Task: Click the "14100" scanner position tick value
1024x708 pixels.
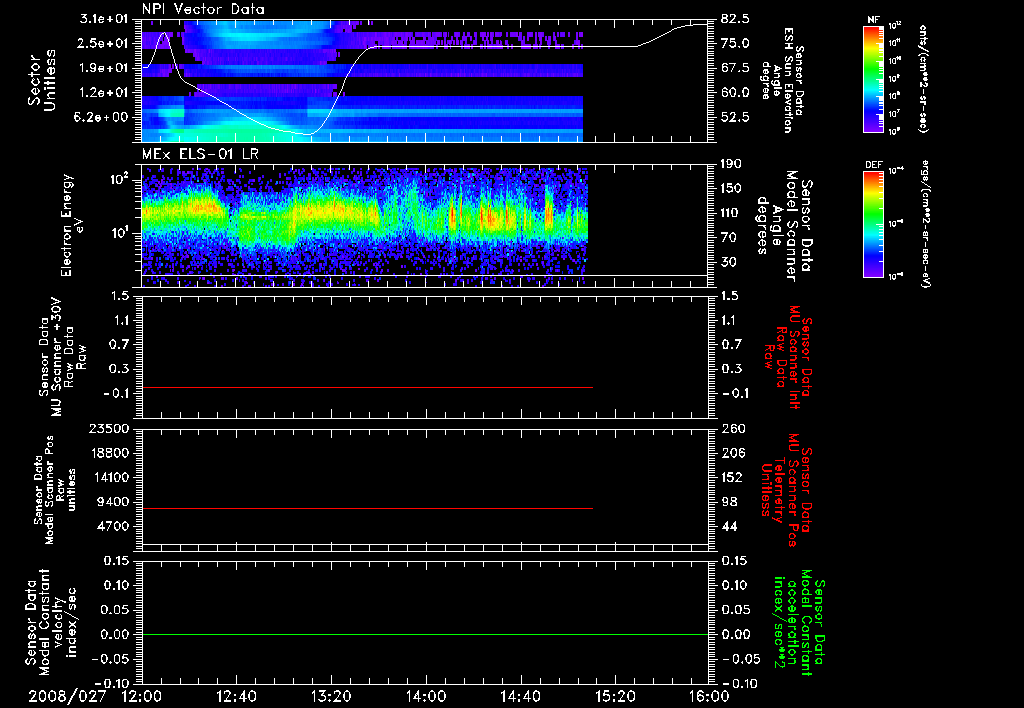Action: 112,477
